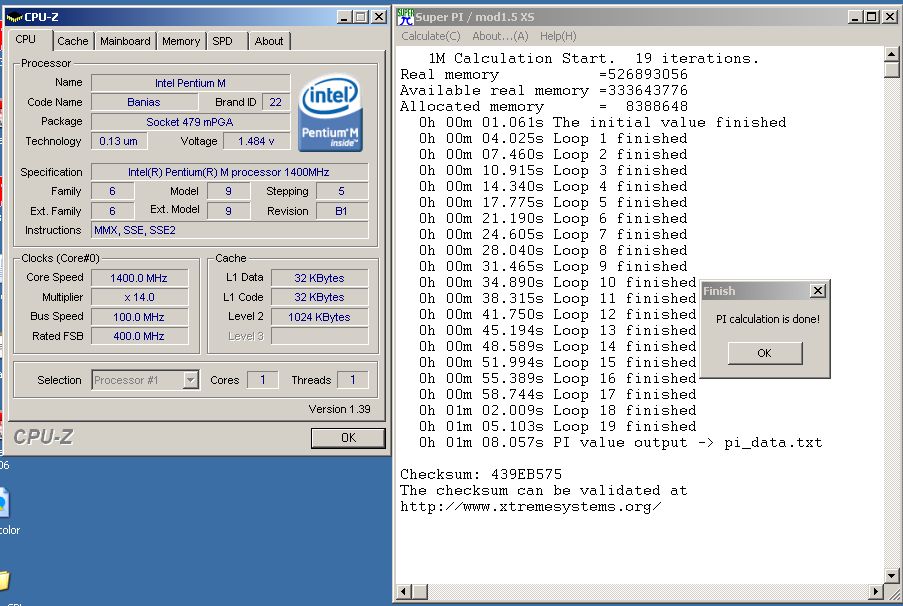Click the Threads value field
This screenshot has height=606, width=903.
(x=352, y=380)
